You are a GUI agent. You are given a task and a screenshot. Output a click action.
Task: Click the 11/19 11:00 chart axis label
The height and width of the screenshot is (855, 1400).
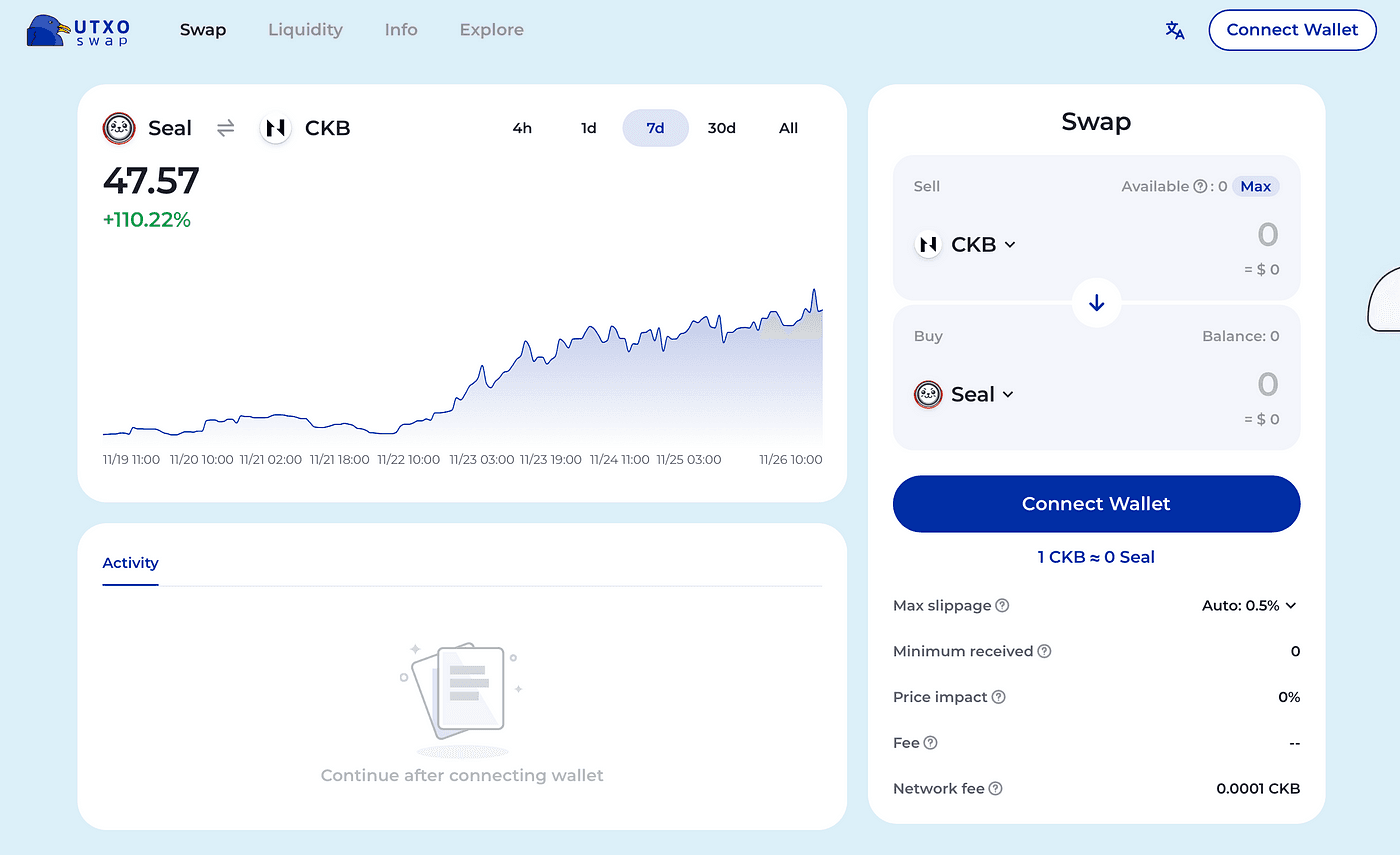[133, 460]
